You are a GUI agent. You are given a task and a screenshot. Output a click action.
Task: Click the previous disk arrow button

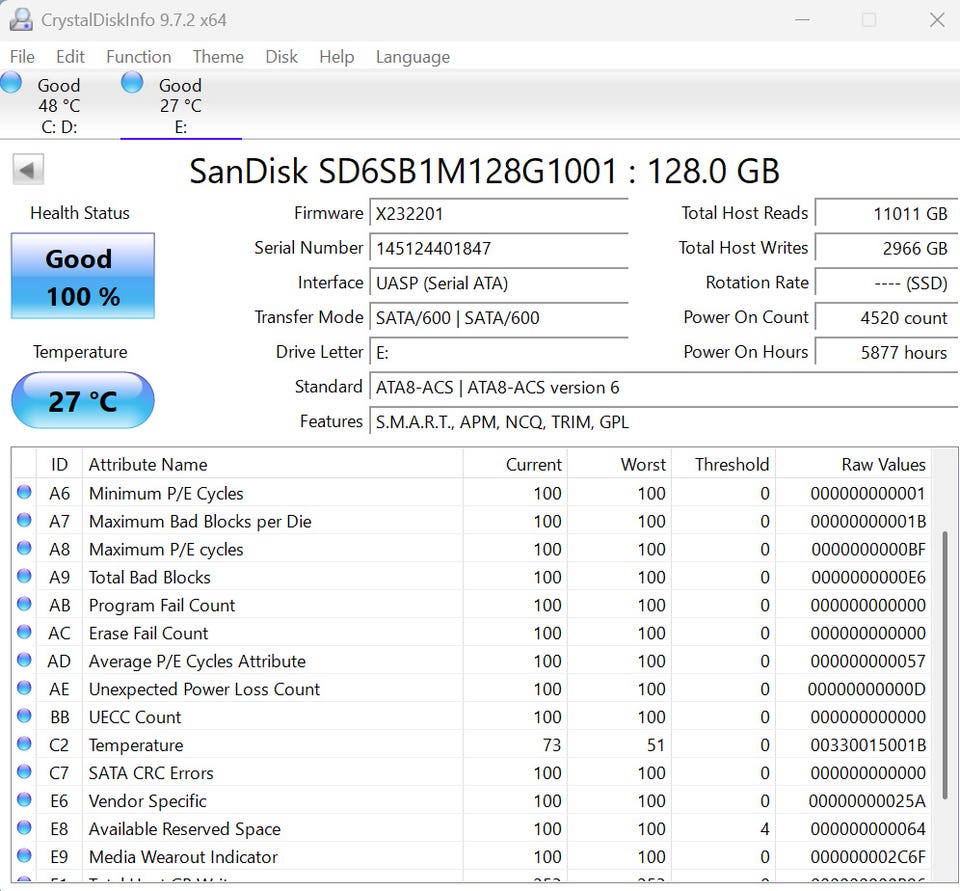pyautogui.click(x=28, y=170)
